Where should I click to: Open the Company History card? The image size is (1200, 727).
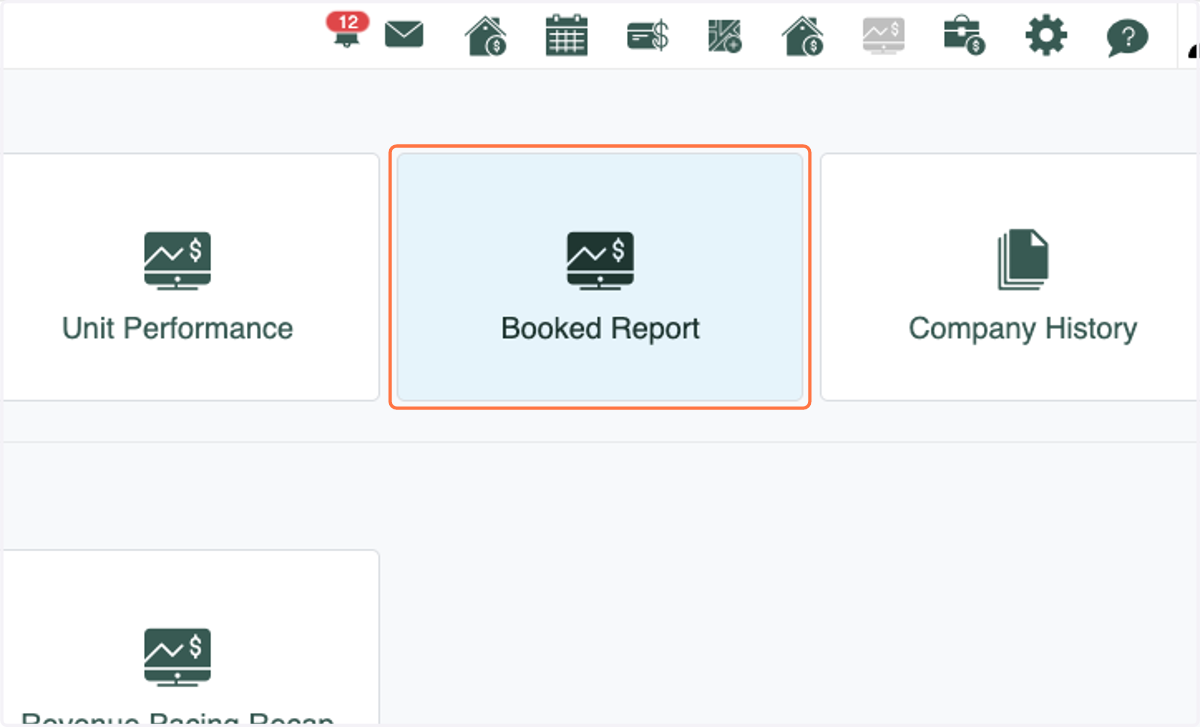coord(1010,277)
